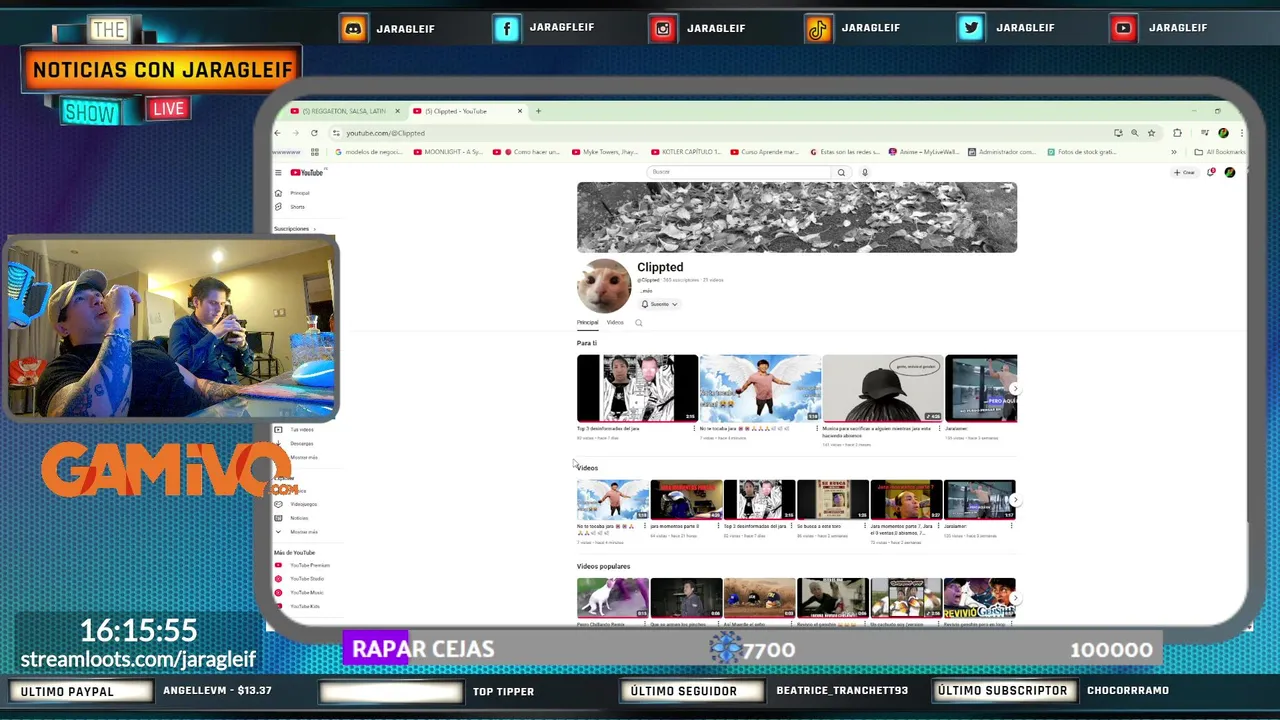Open Chrome profile avatar
The image size is (1280, 720).
point(1223,133)
